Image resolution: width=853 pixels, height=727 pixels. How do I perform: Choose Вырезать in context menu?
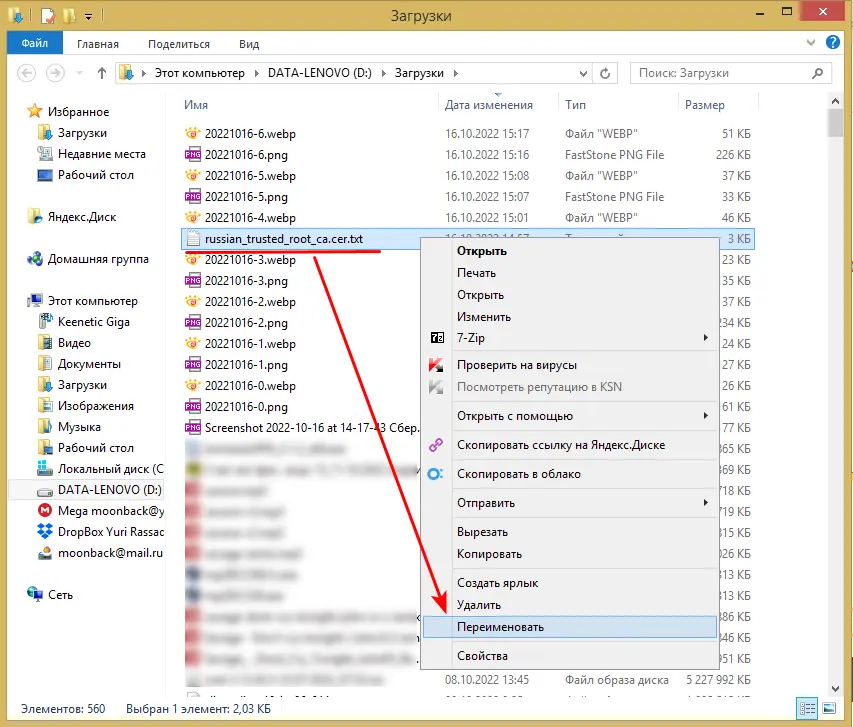(570, 532)
